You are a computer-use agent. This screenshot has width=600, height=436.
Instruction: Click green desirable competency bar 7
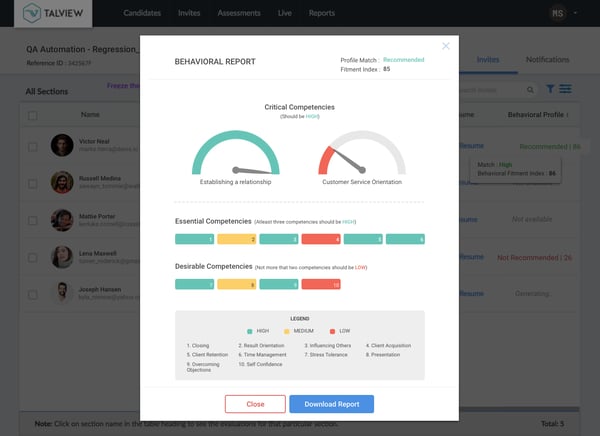coord(194,284)
